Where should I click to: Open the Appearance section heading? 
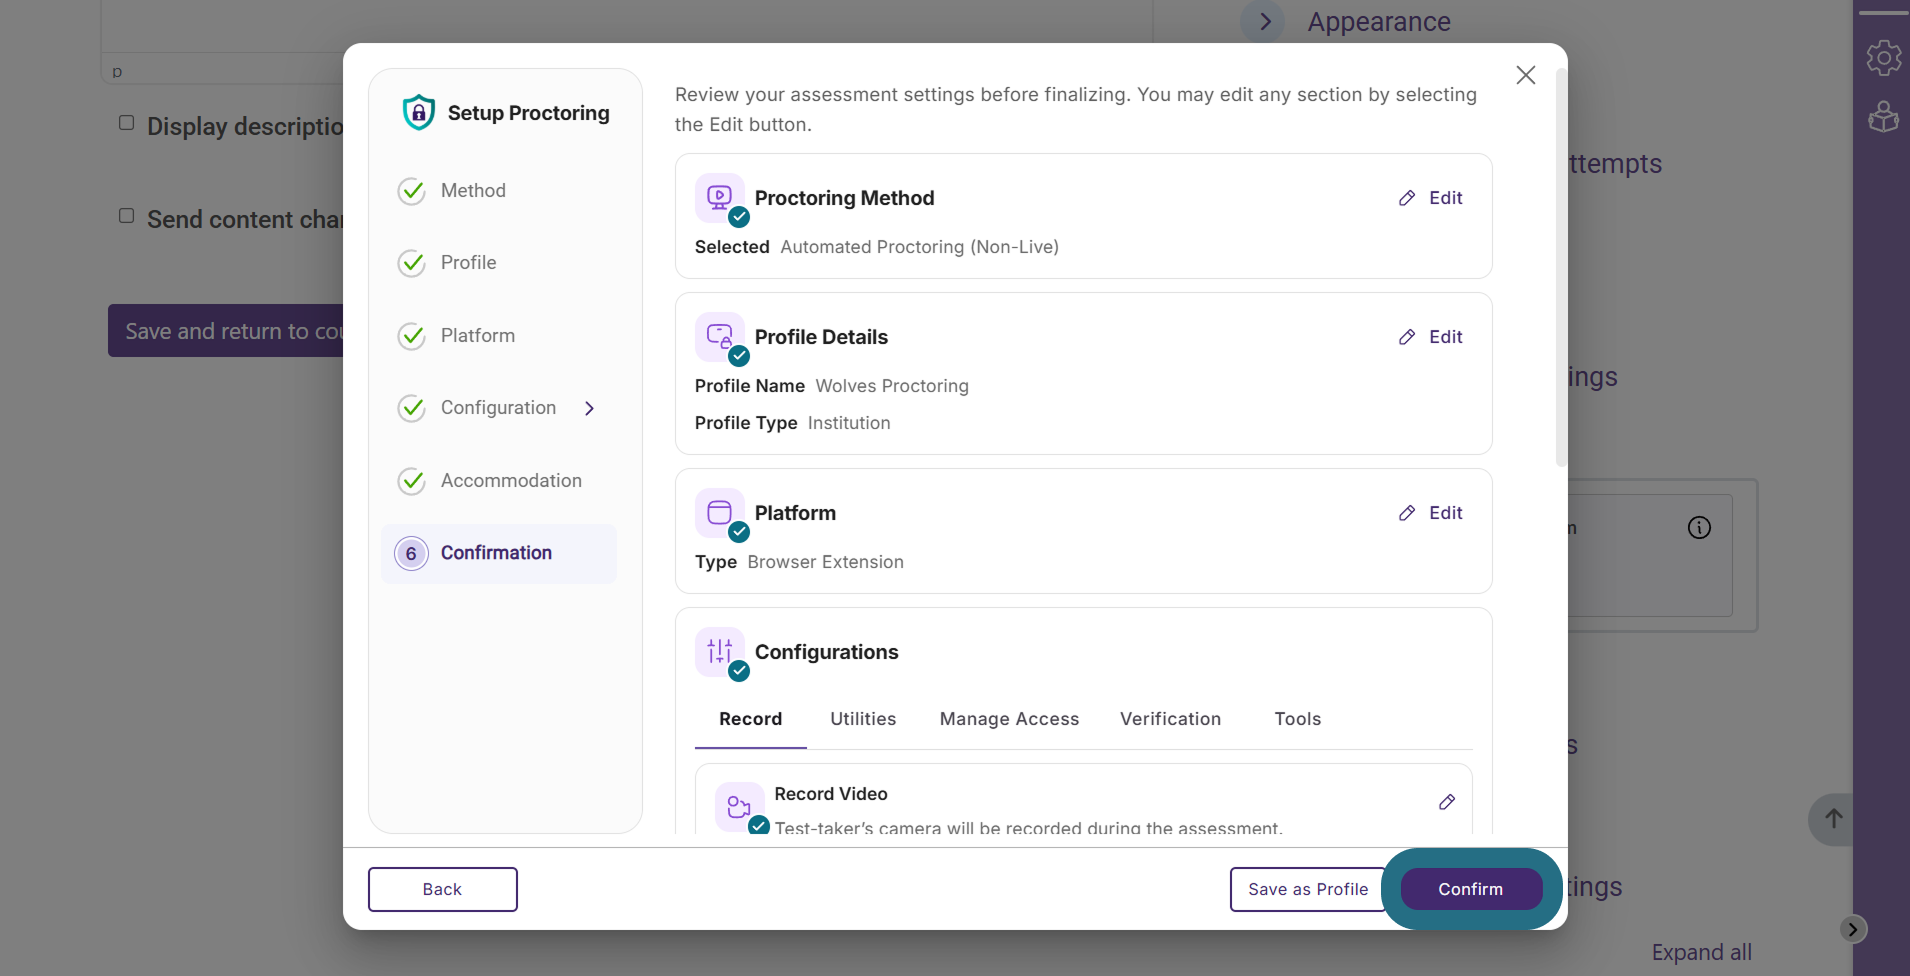tap(1379, 21)
